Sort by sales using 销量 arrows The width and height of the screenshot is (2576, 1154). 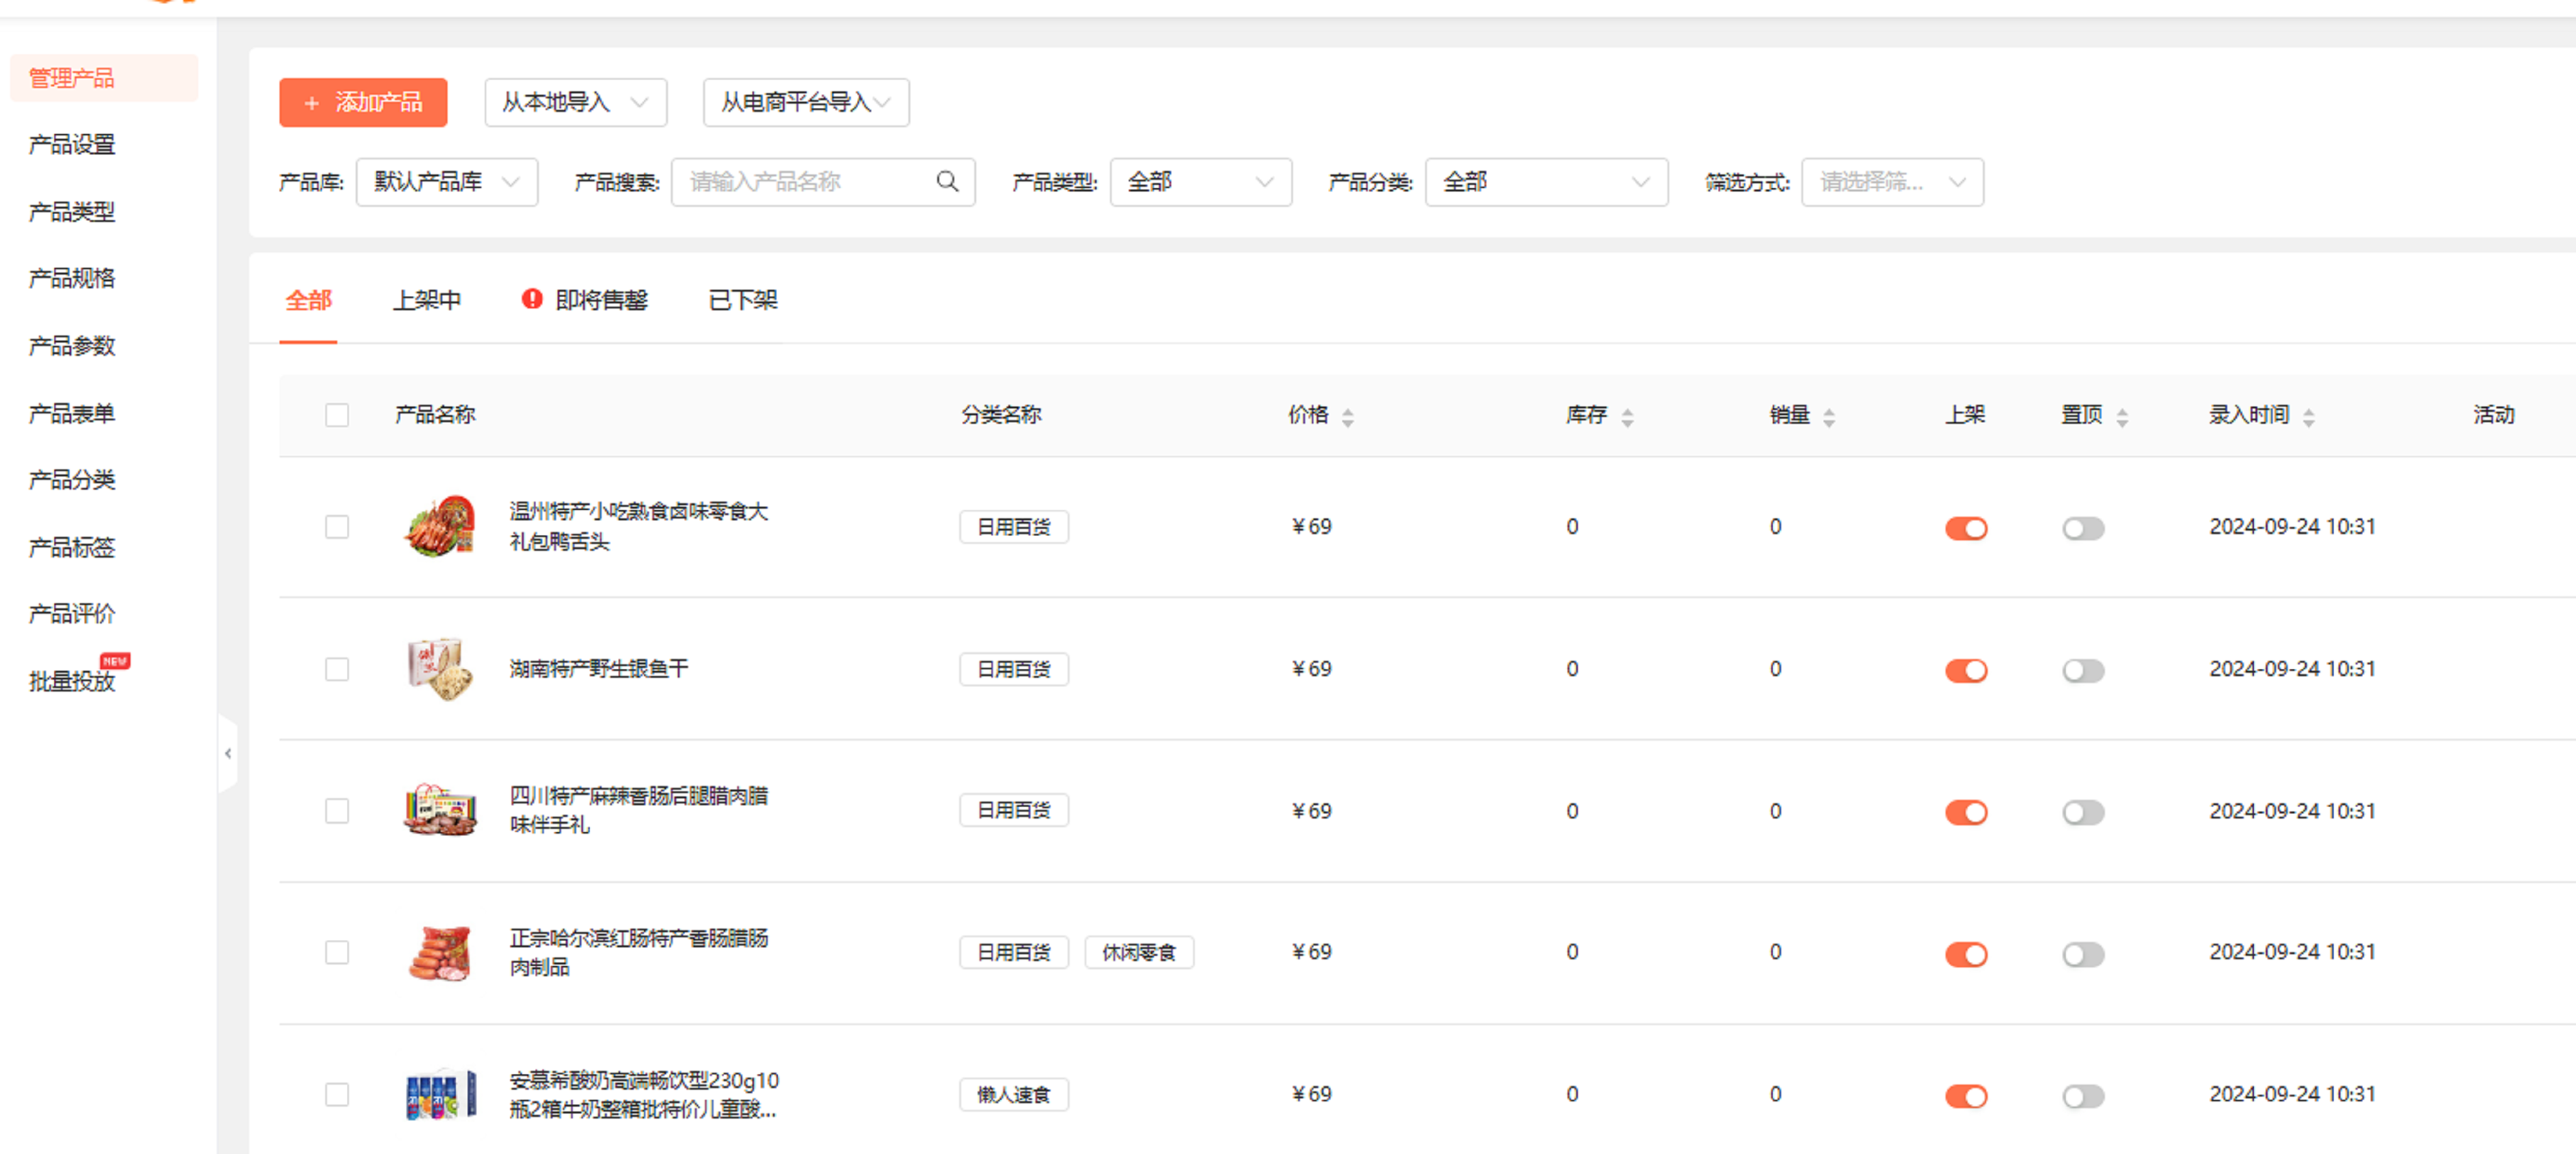point(1828,416)
